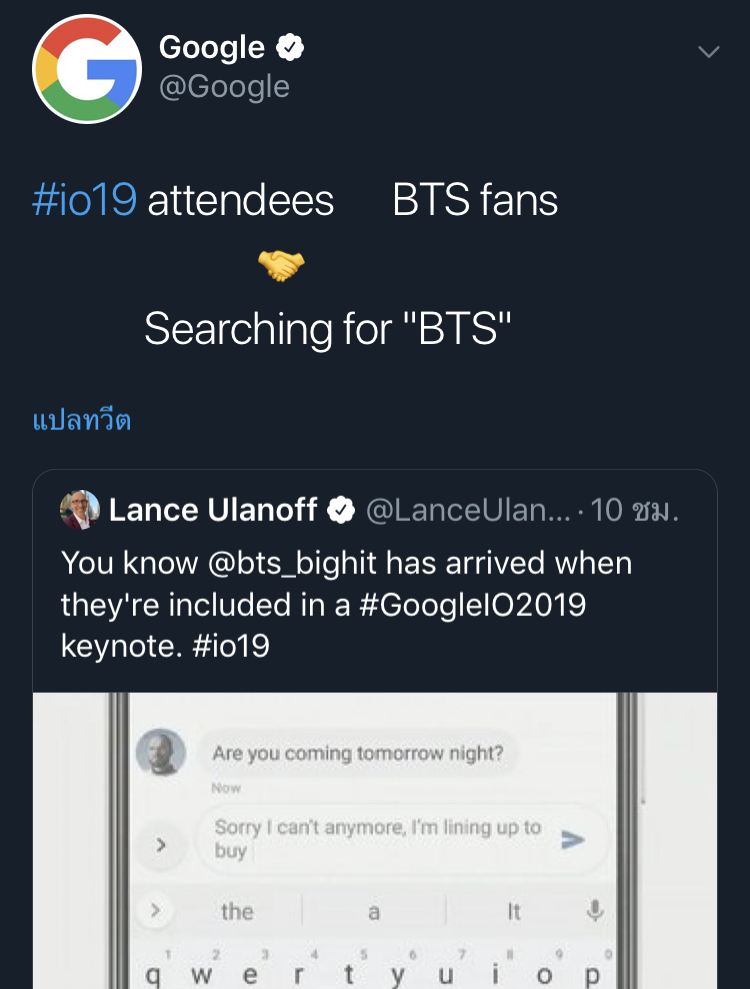750x989 pixels.
Task: Tap the send arrow in the message field
Action: (x=572, y=840)
